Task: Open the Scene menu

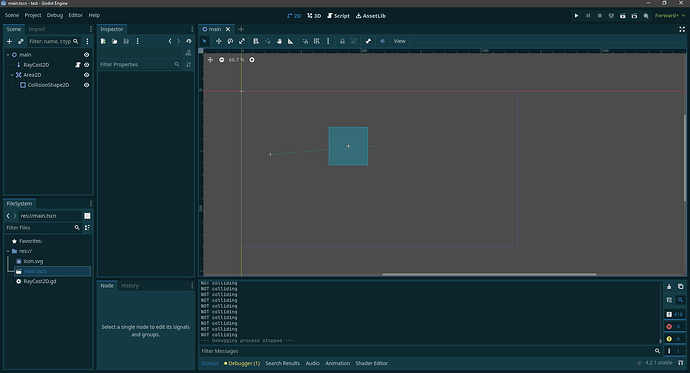Action: point(12,15)
